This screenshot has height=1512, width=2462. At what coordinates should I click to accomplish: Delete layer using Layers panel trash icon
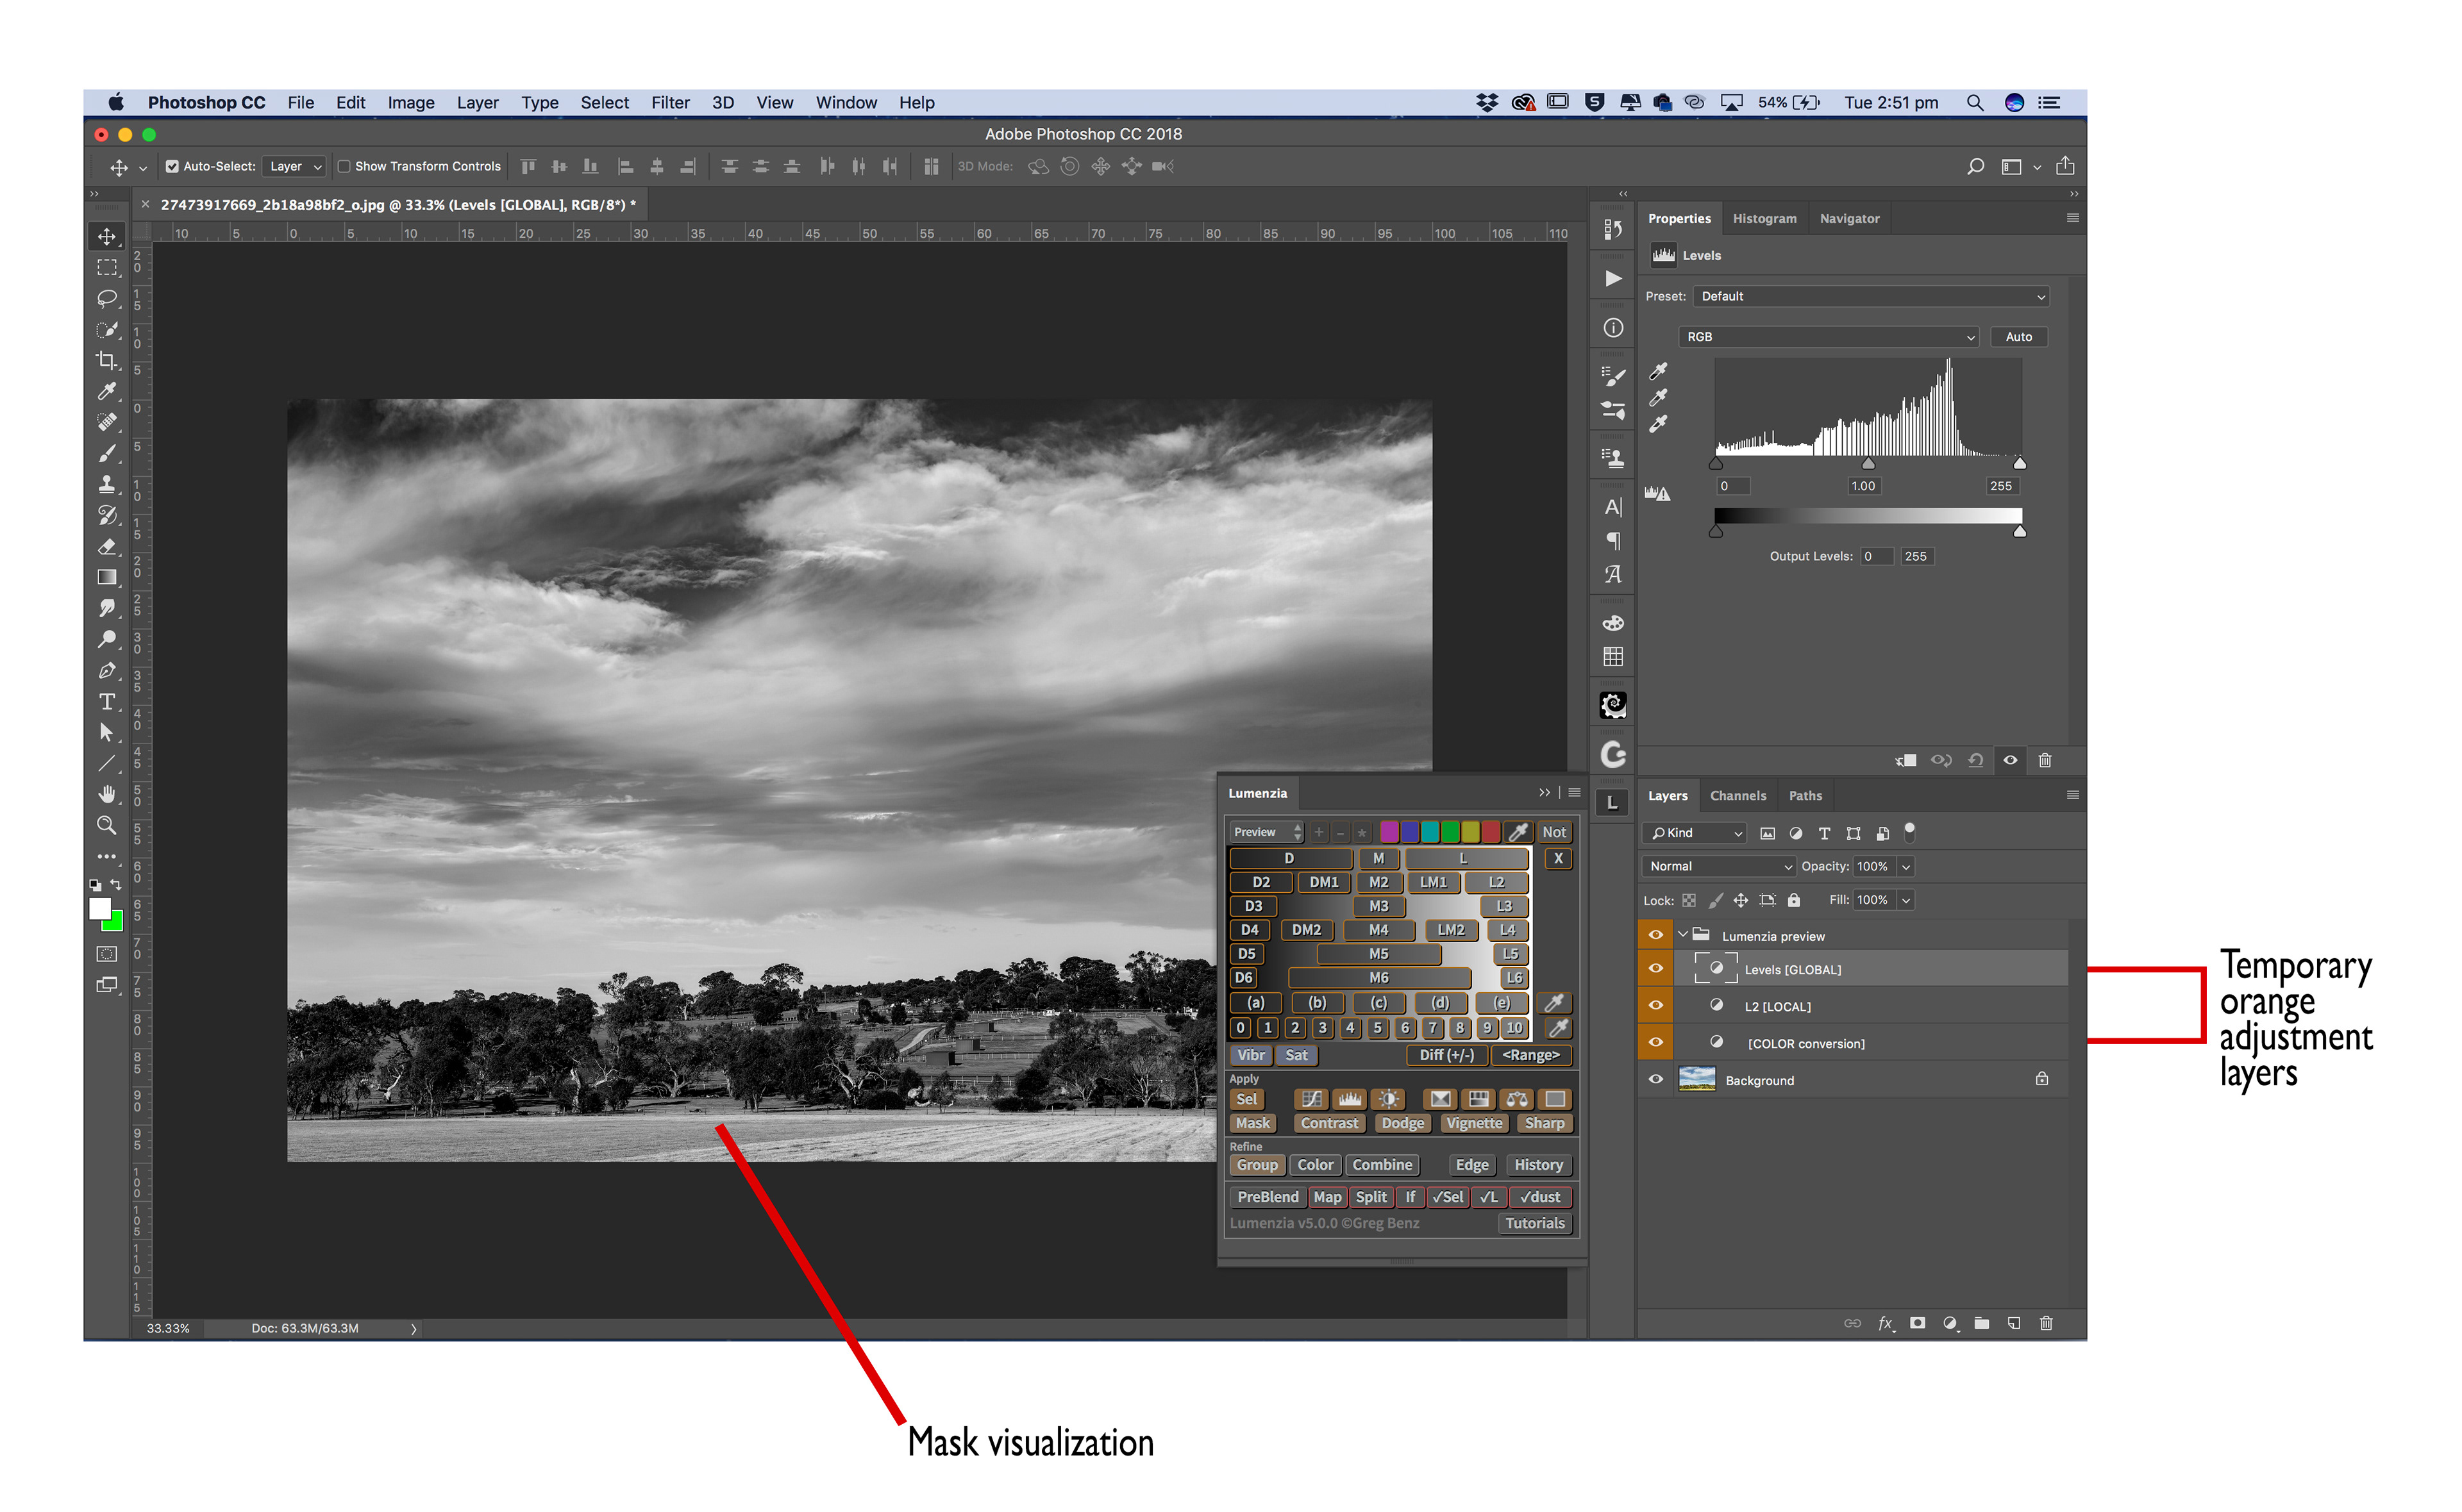pyautogui.click(x=2045, y=1324)
